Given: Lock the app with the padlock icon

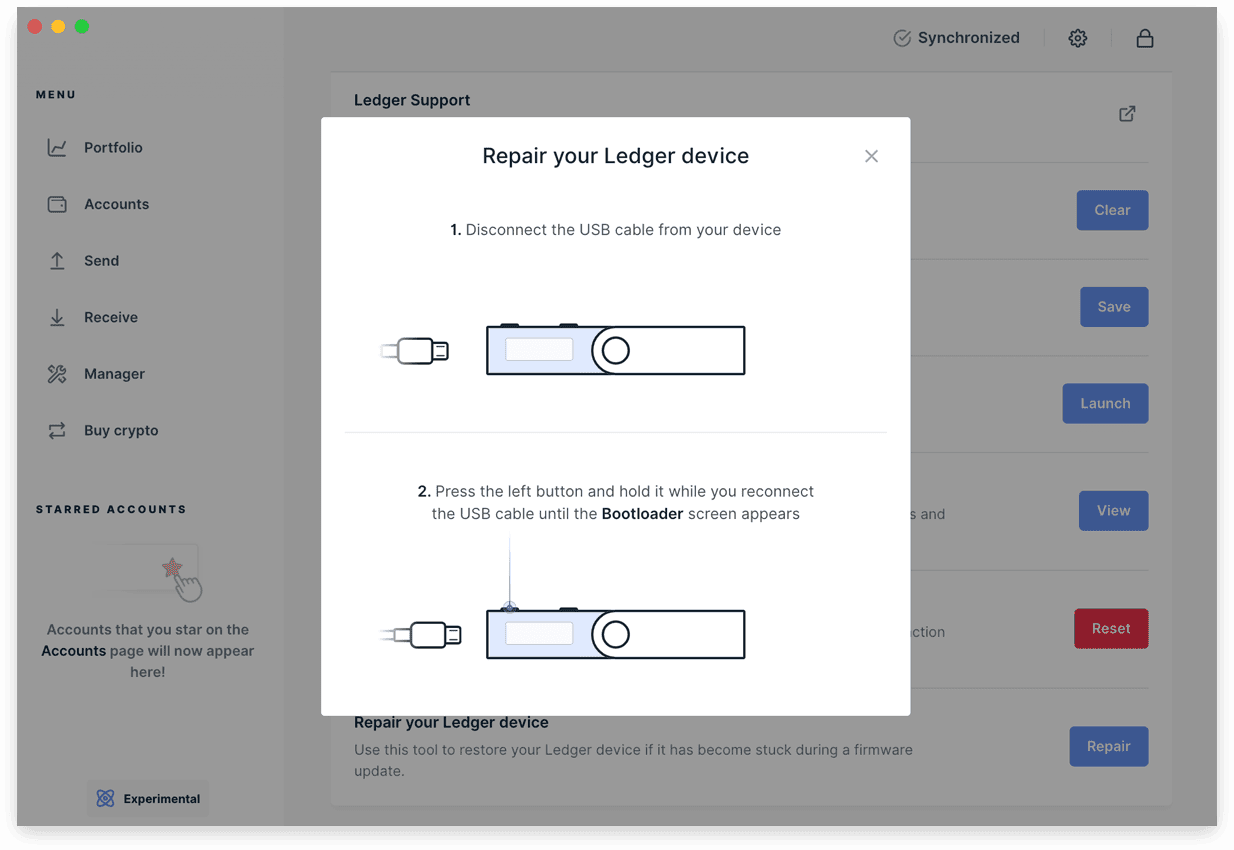Looking at the screenshot, I should [x=1145, y=38].
